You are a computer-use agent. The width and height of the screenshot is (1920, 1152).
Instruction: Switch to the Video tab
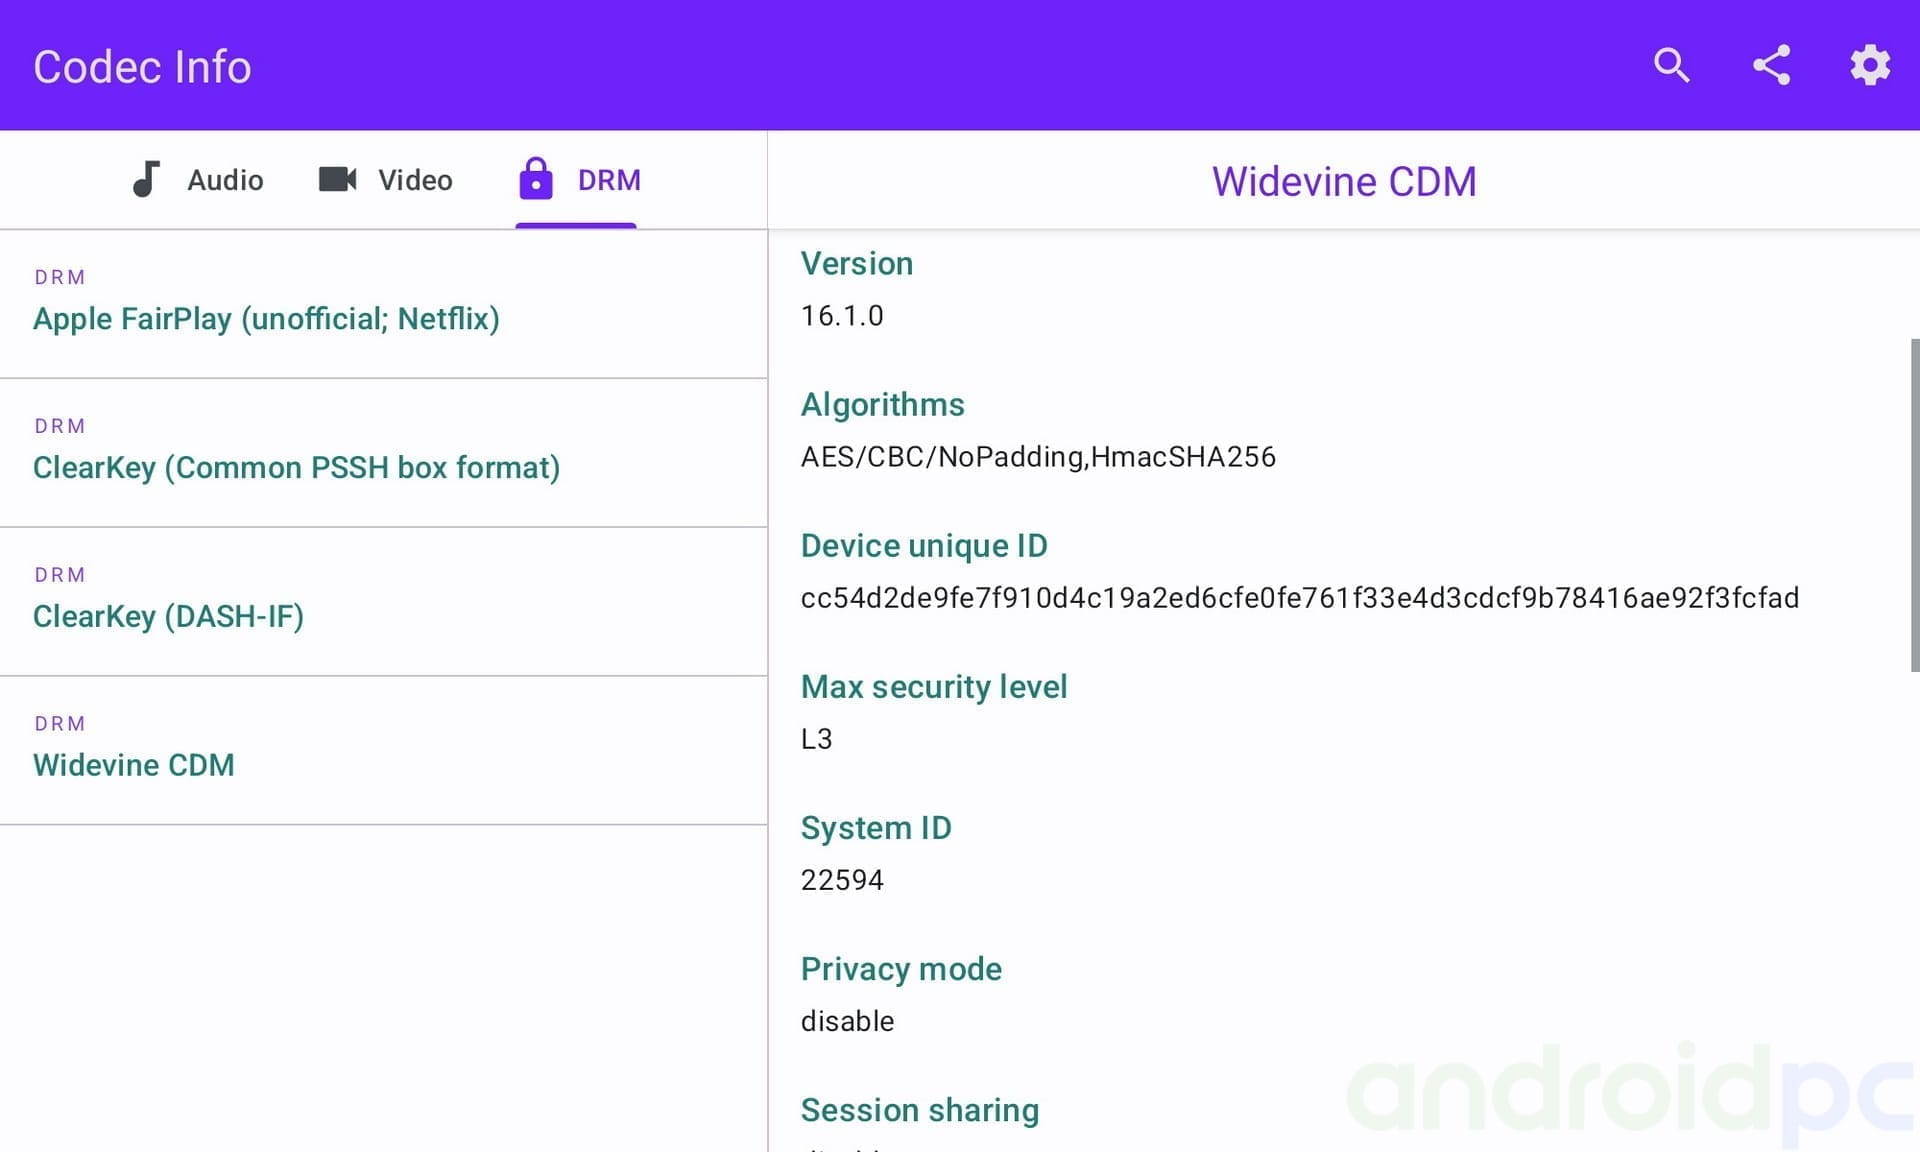click(415, 180)
